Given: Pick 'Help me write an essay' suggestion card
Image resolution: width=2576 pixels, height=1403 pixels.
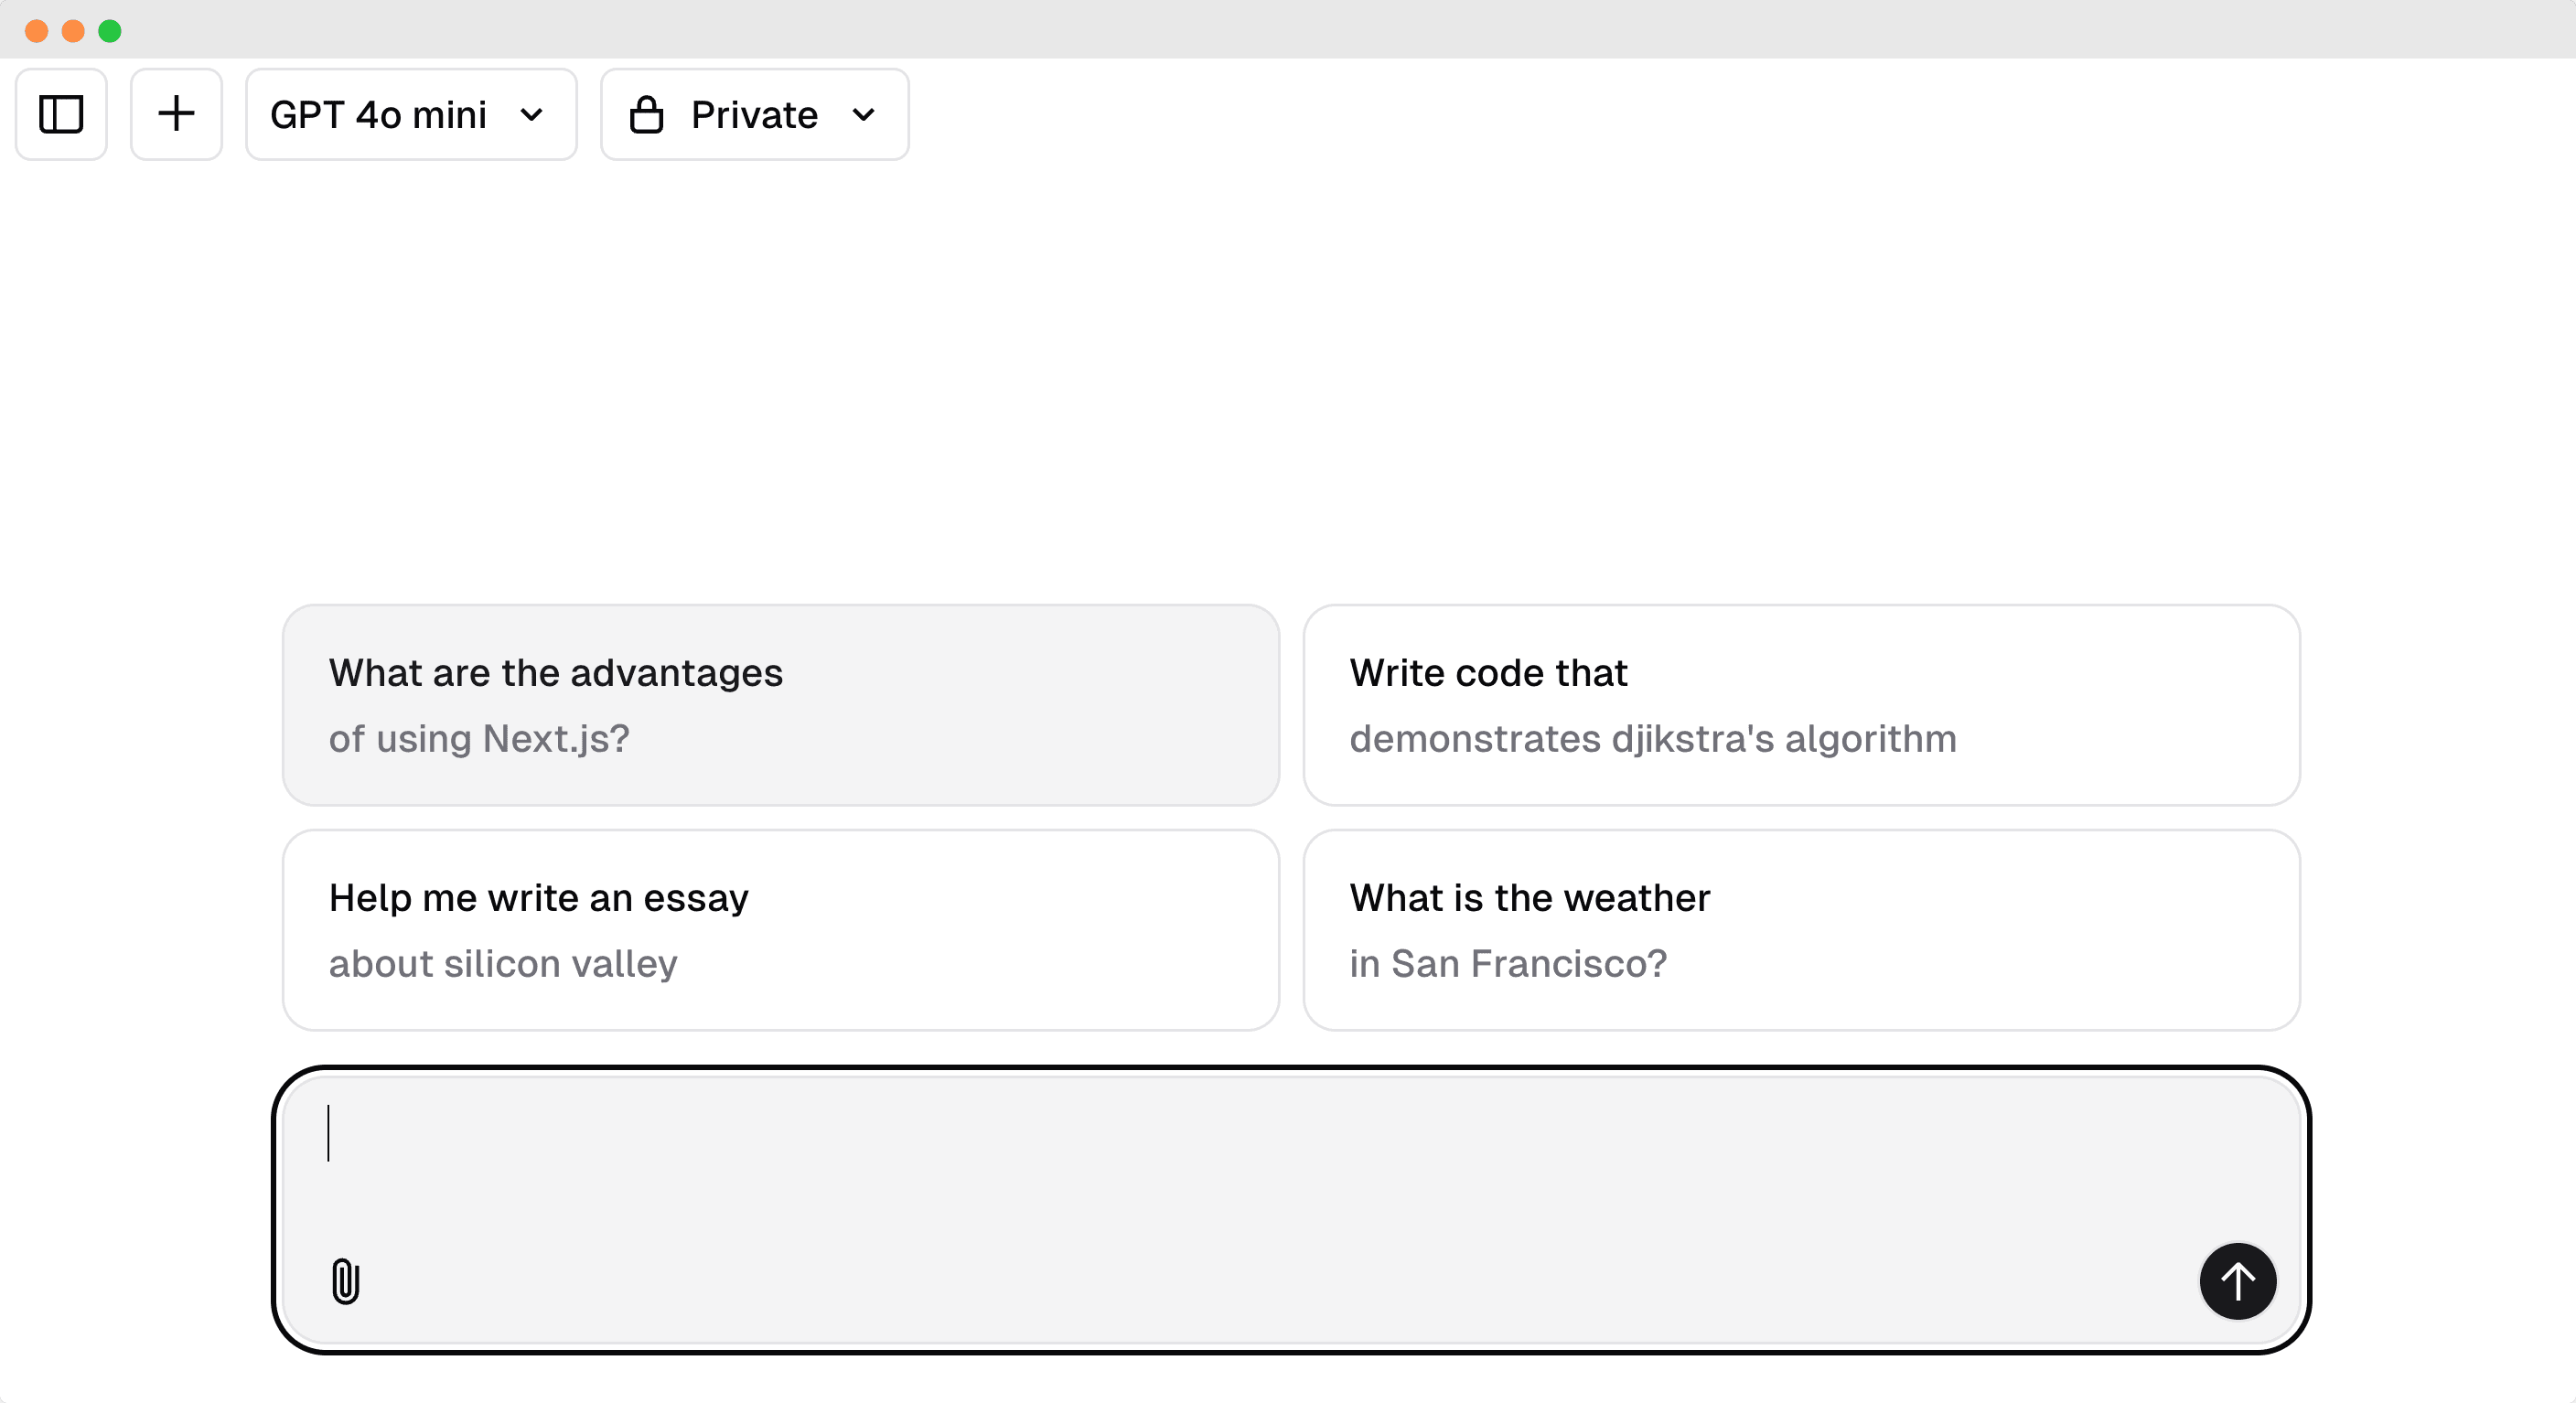Looking at the screenshot, I should coord(781,930).
